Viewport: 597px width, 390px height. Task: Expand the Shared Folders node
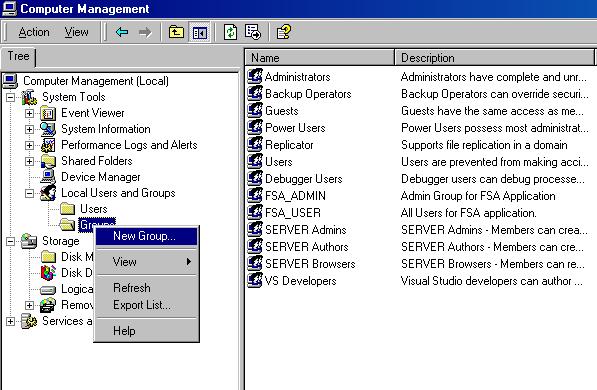click(x=29, y=161)
